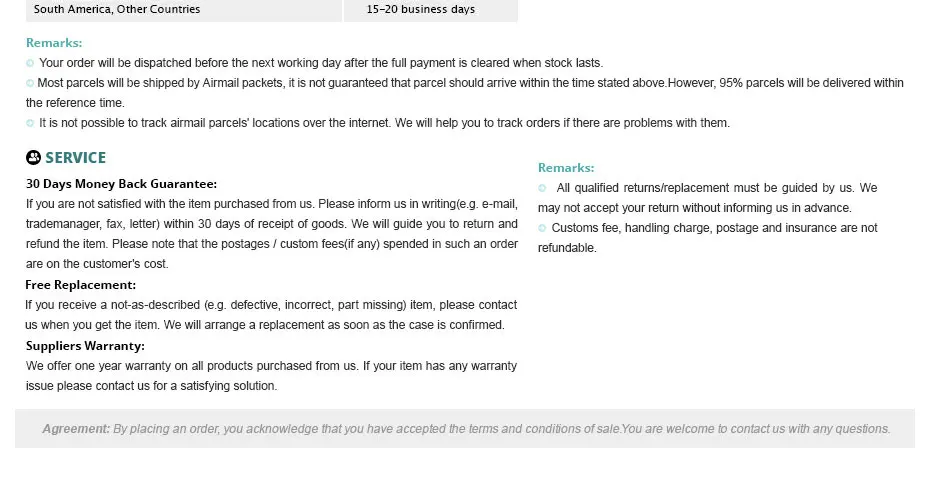Click the 'Suppliers Warranty:' heading
930x499 pixels.
(x=85, y=346)
